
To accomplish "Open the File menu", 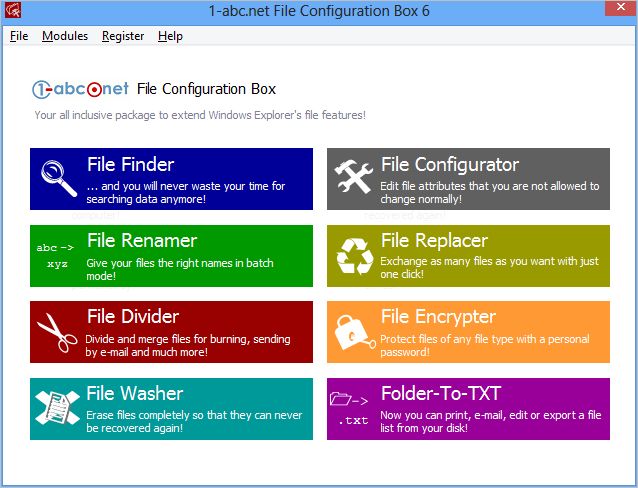I will 19,36.
